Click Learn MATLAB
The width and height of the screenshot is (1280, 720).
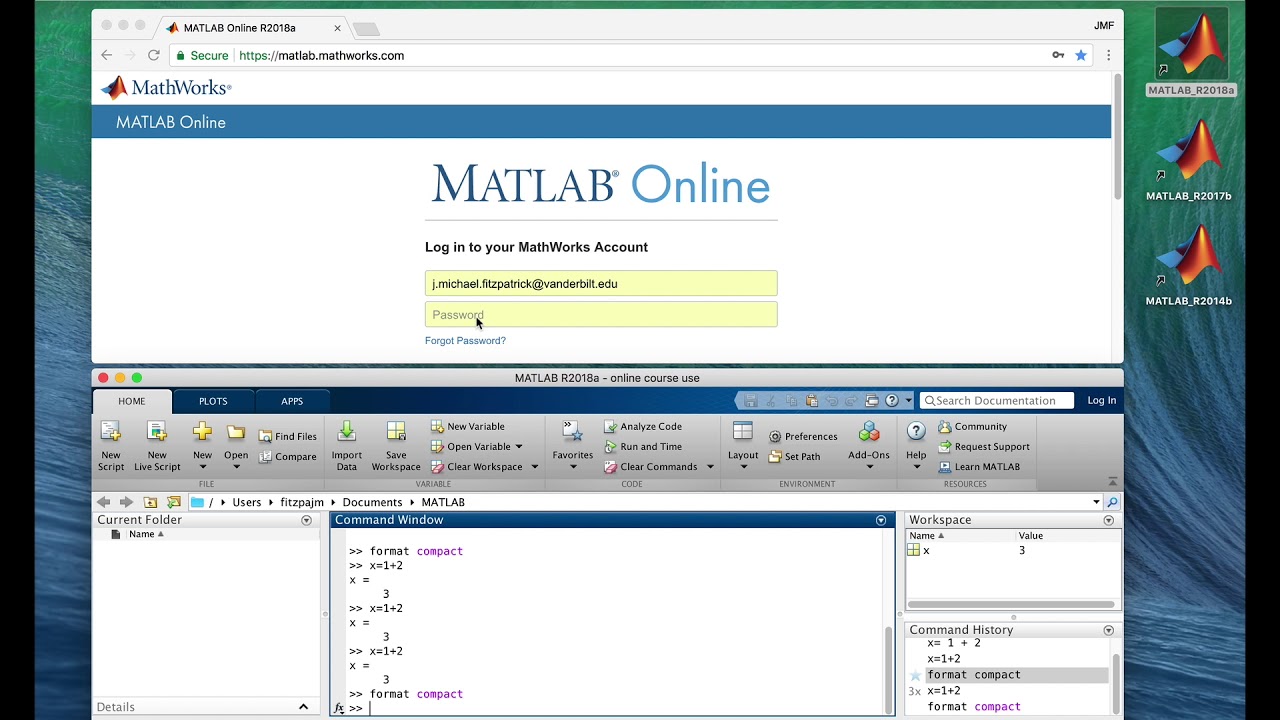point(979,466)
